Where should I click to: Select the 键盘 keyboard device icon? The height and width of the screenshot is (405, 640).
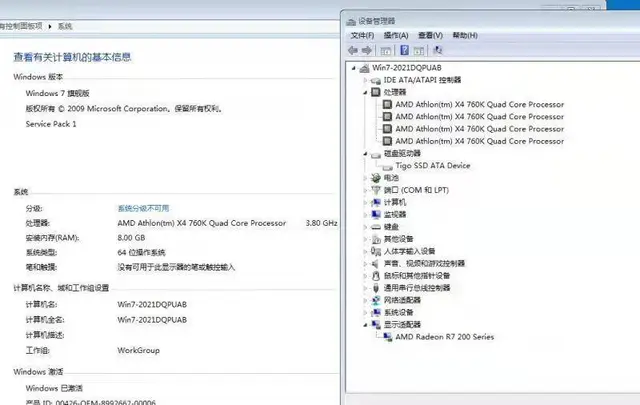click(x=376, y=227)
